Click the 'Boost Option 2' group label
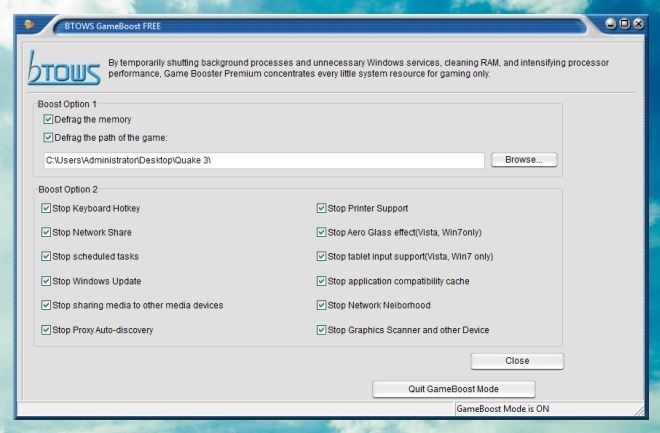 coord(68,189)
